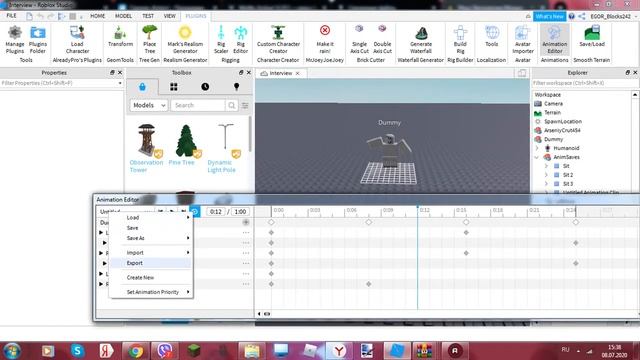Open Skype from the taskbar
Viewport: 640px width, 360px height.
click(x=78, y=351)
